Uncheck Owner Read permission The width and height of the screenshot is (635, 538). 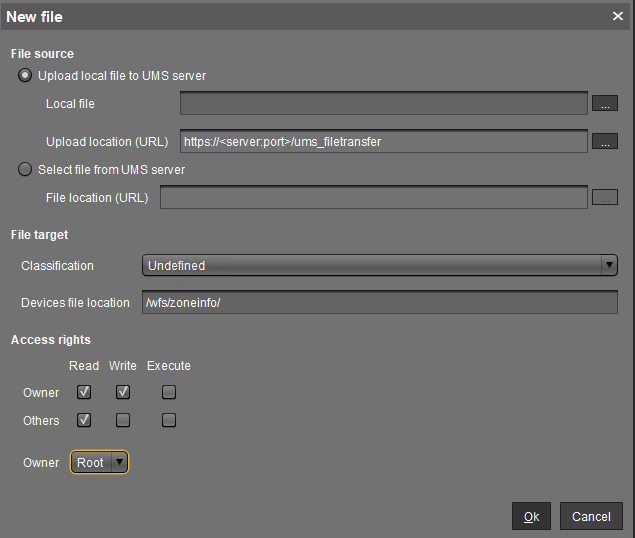(84, 392)
